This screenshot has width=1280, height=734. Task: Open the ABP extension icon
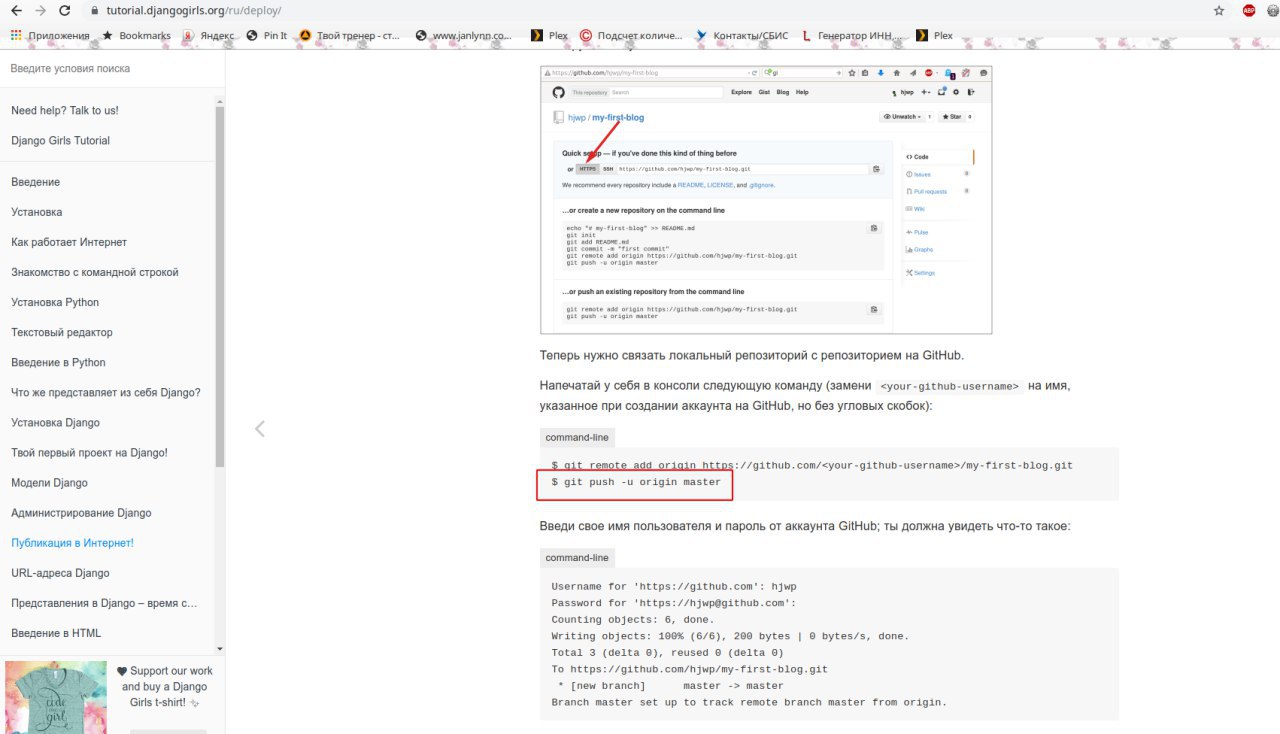point(1249,11)
